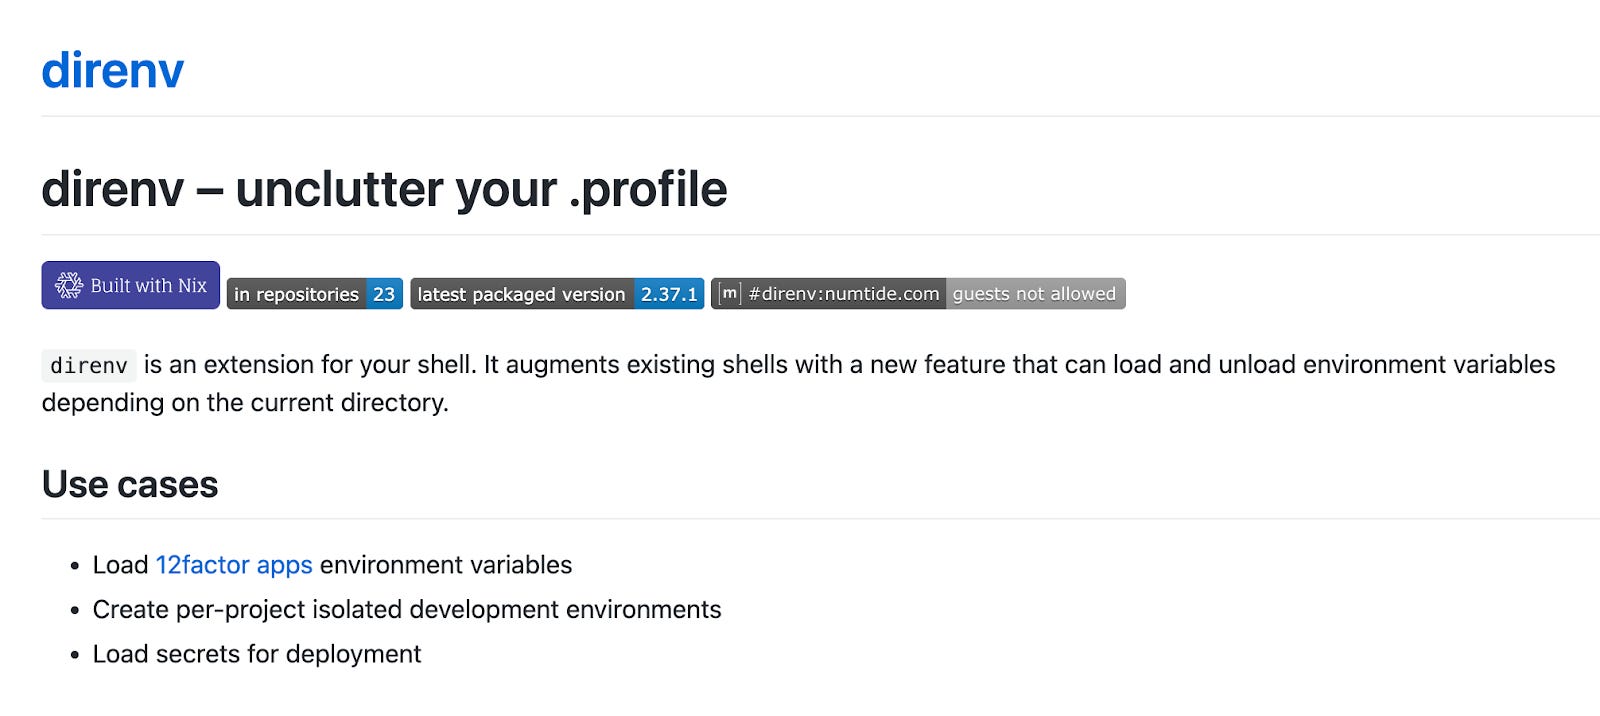Click the "Use cases" section heading
Viewport: 1600px width, 716px height.
click(130, 485)
